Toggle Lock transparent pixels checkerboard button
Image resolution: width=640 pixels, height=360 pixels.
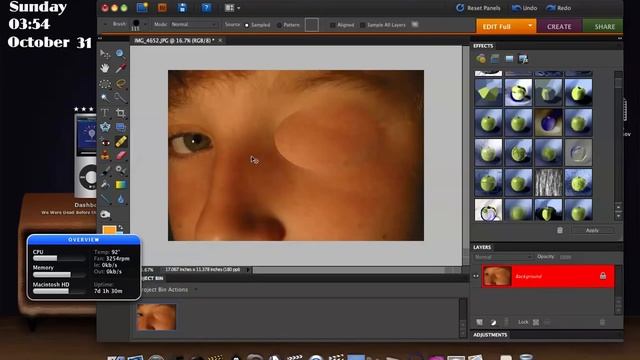[x=536, y=322]
